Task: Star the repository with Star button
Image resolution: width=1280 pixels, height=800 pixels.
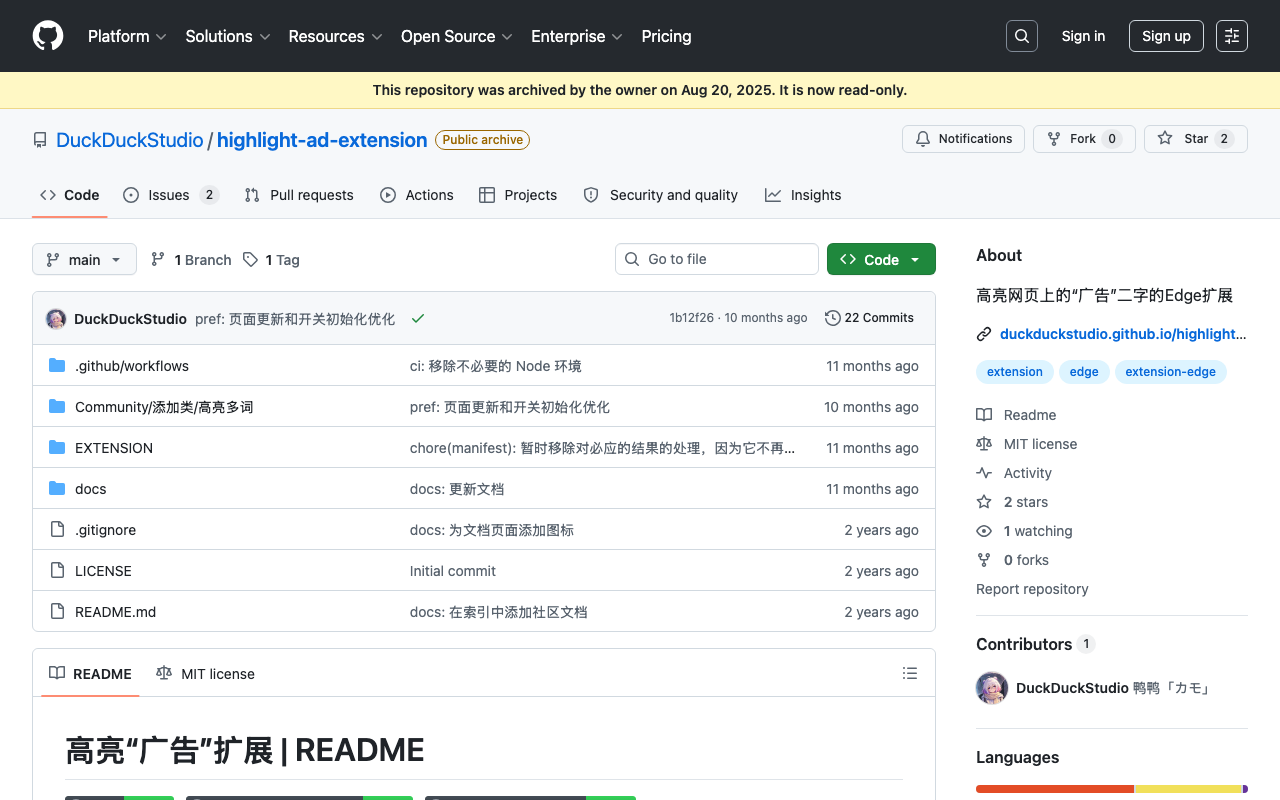Action: (x=1196, y=139)
